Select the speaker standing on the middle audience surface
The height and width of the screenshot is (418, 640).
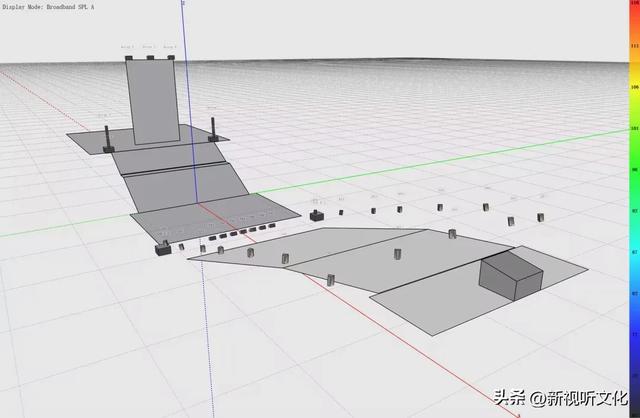click(x=398, y=254)
